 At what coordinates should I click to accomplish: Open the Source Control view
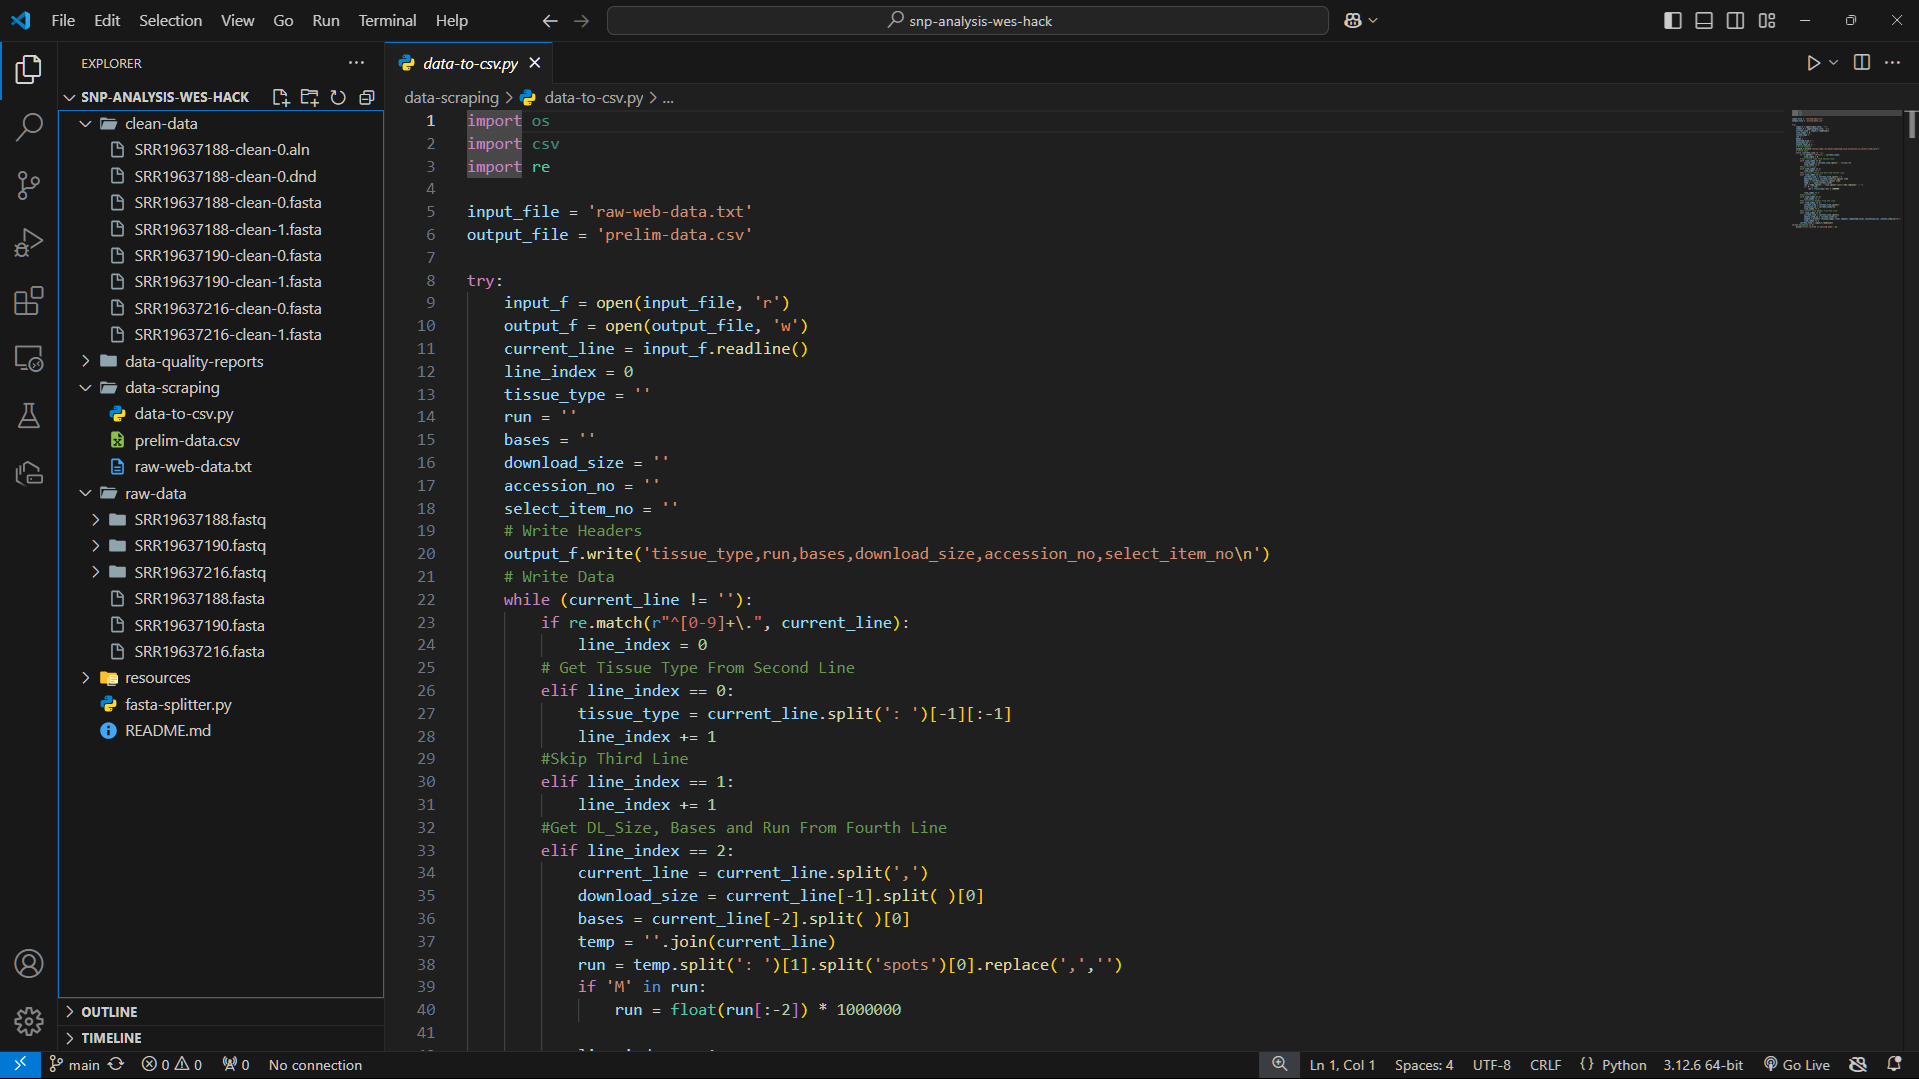[29, 185]
